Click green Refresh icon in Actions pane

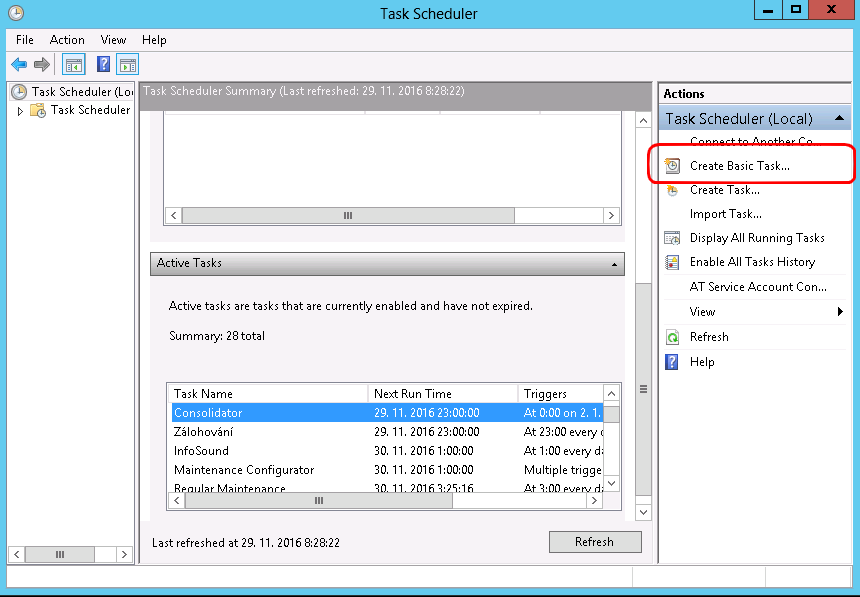673,337
